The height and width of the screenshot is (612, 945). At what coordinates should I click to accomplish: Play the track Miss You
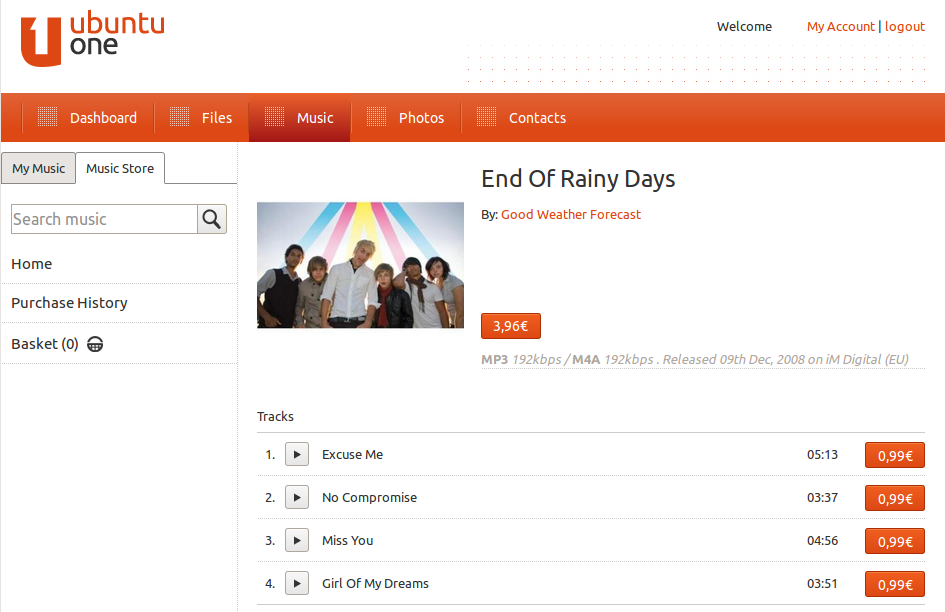pos(297,540)
